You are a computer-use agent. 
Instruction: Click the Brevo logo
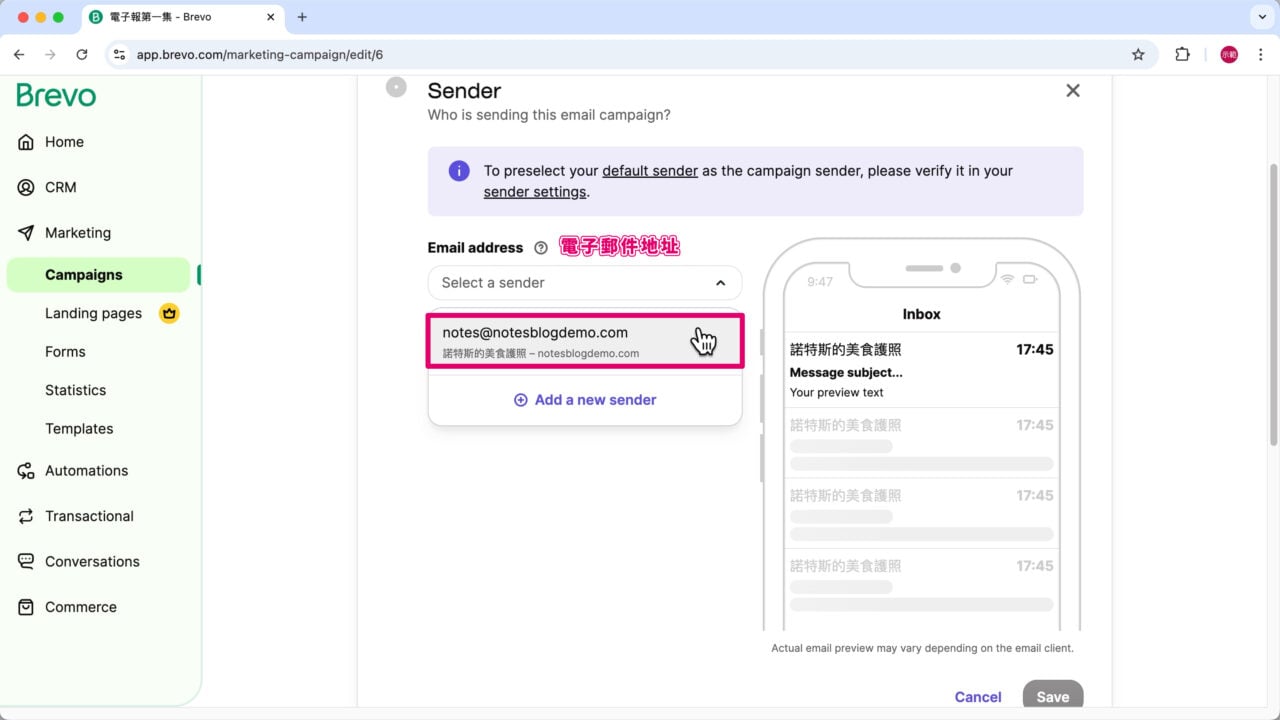point(56,96)
